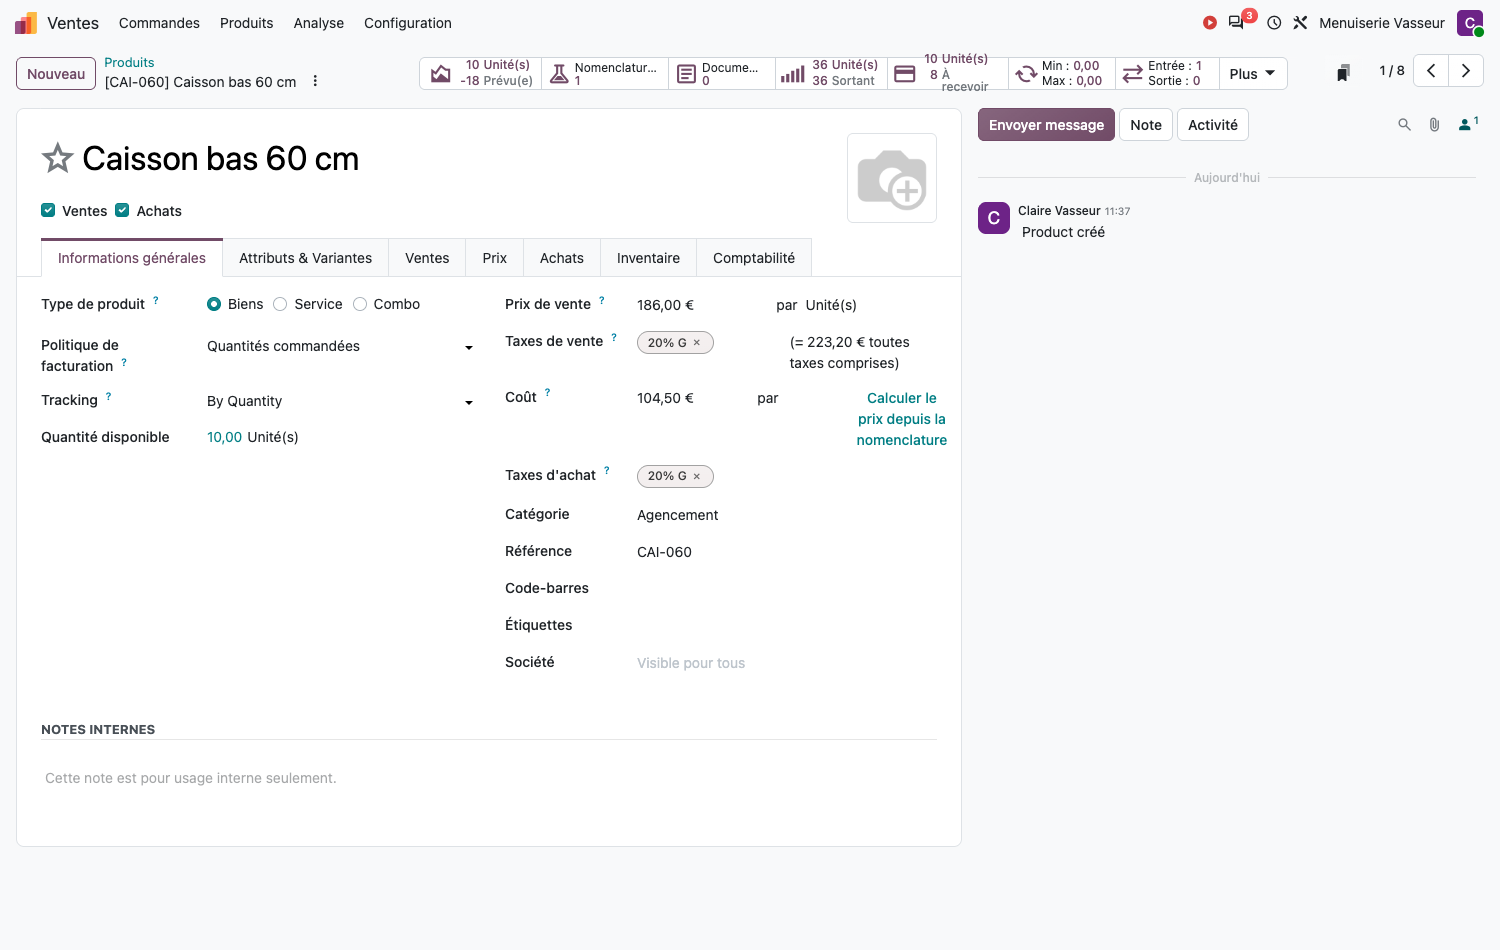Open conversations icon with 3 badge
1500x950 pixels.
1238,22
